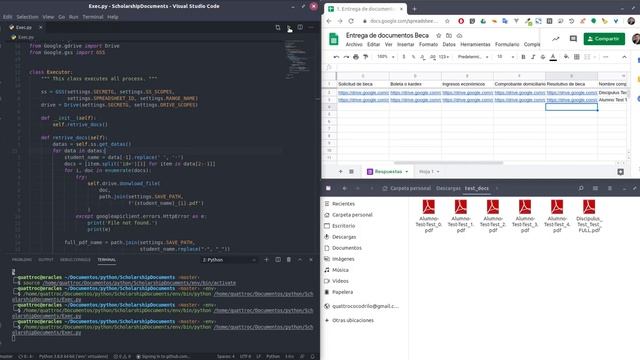Star the Entrega de documentos Beca spreadsheet

click(438, 36)
